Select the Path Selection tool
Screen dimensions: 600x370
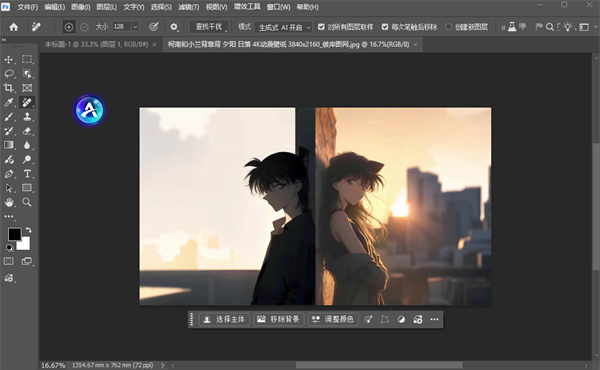(x=8, y=188)
